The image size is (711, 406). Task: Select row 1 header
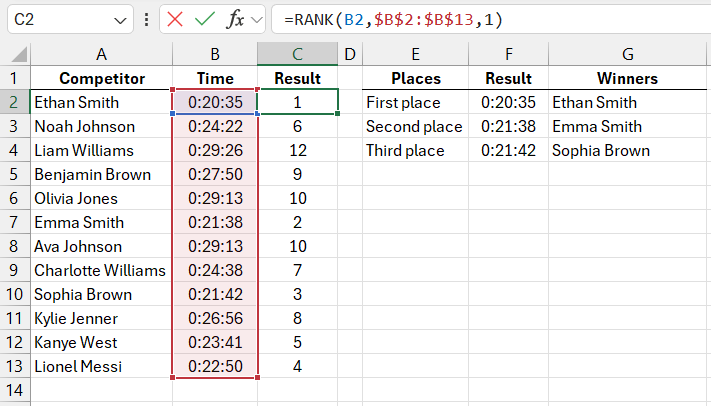15,78
